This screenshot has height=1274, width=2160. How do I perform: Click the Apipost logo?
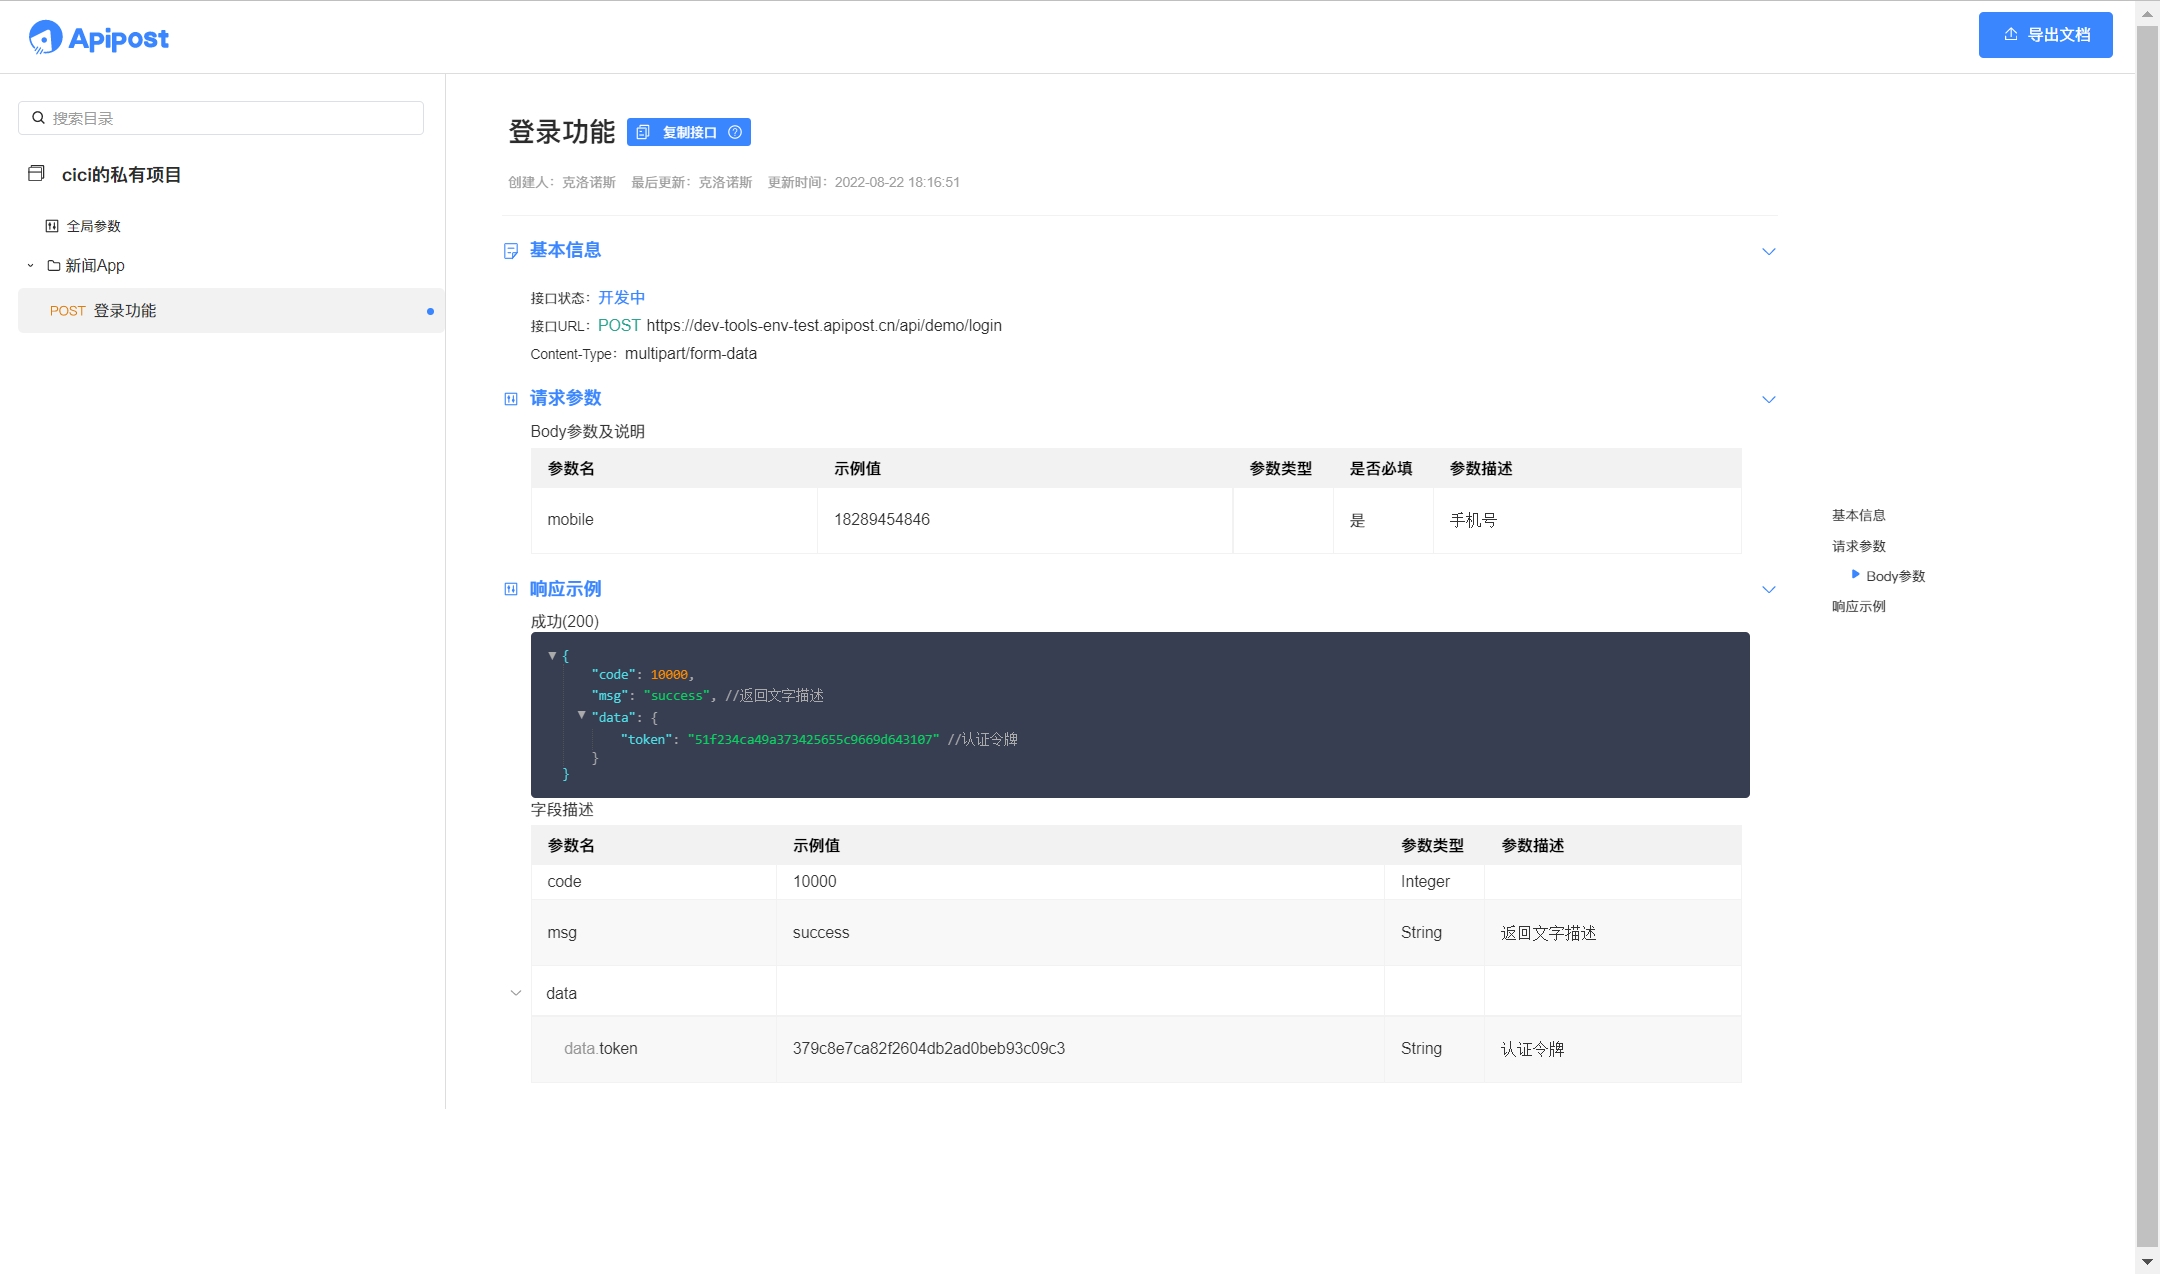coord(98,37)
